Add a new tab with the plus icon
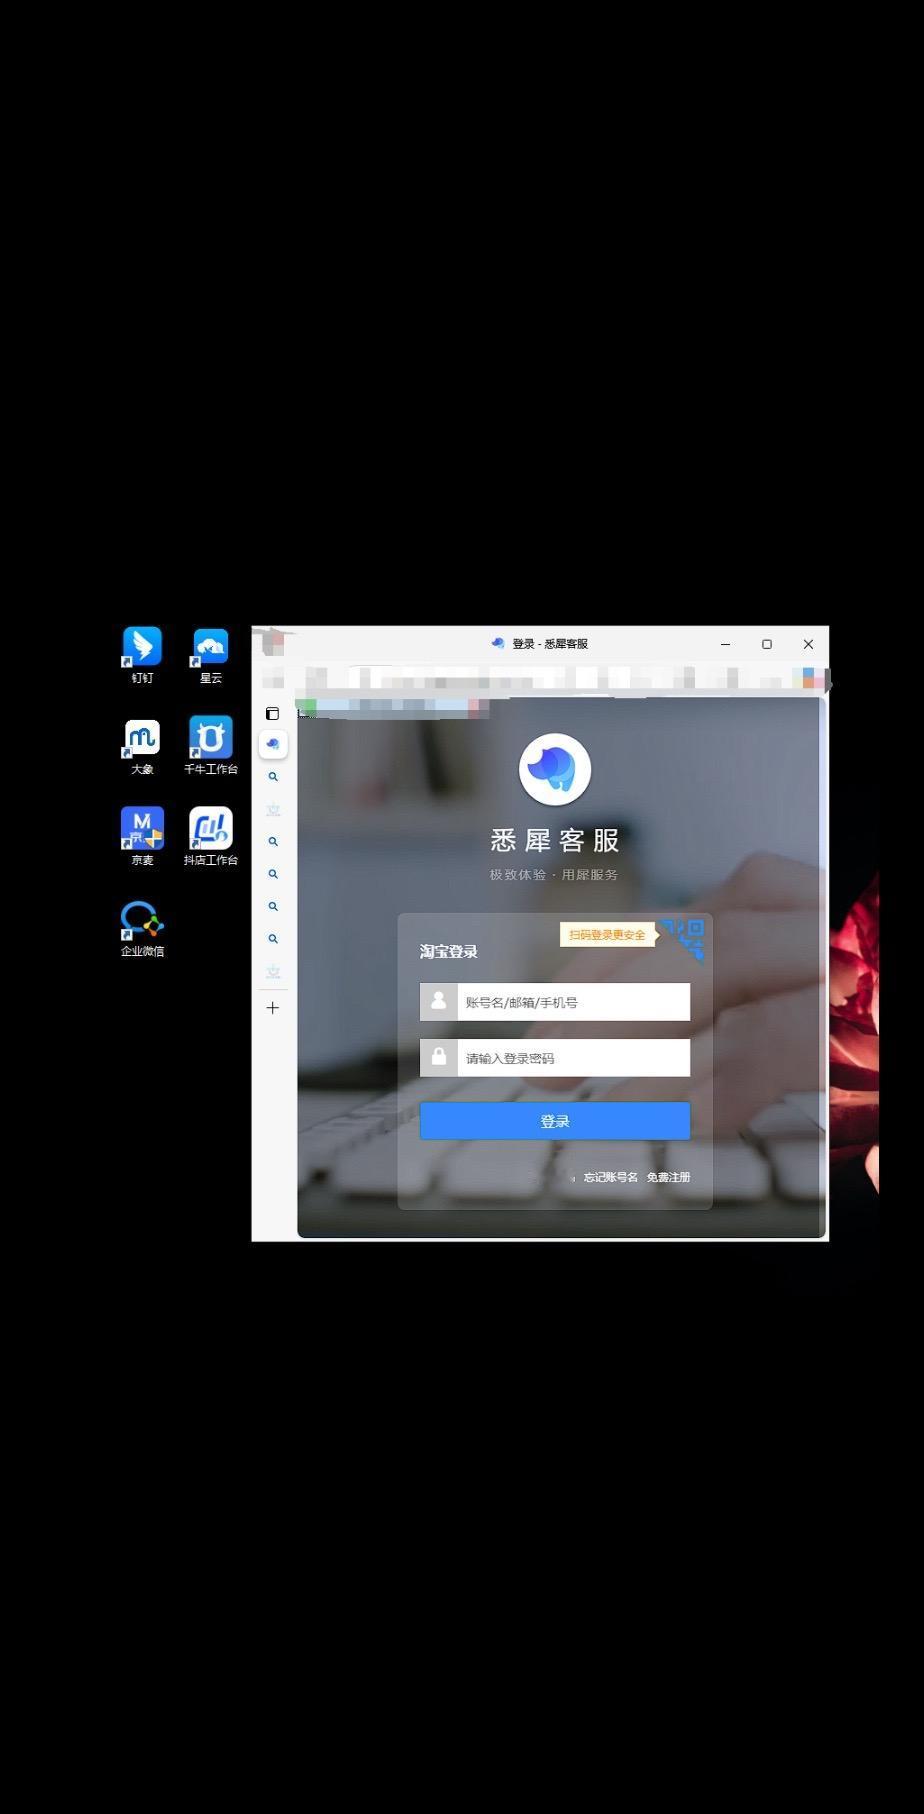This screenshot has width=924, height=1814. point(272,1008)
